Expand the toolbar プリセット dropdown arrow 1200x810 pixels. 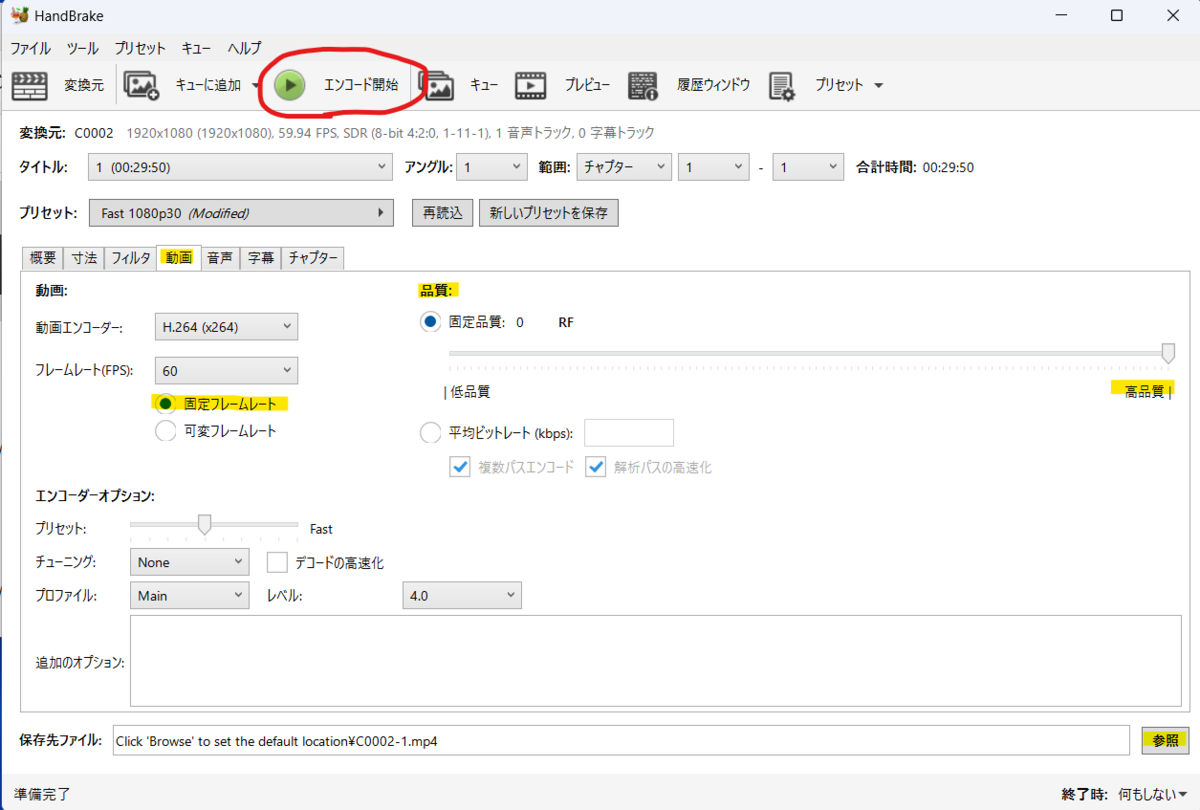[x=878, y=86]
